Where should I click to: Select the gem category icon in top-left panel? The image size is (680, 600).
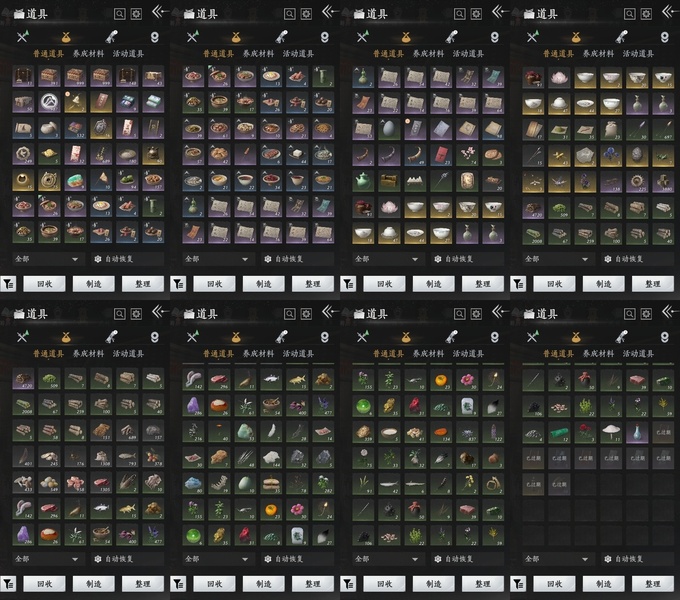tap(154, 37)
